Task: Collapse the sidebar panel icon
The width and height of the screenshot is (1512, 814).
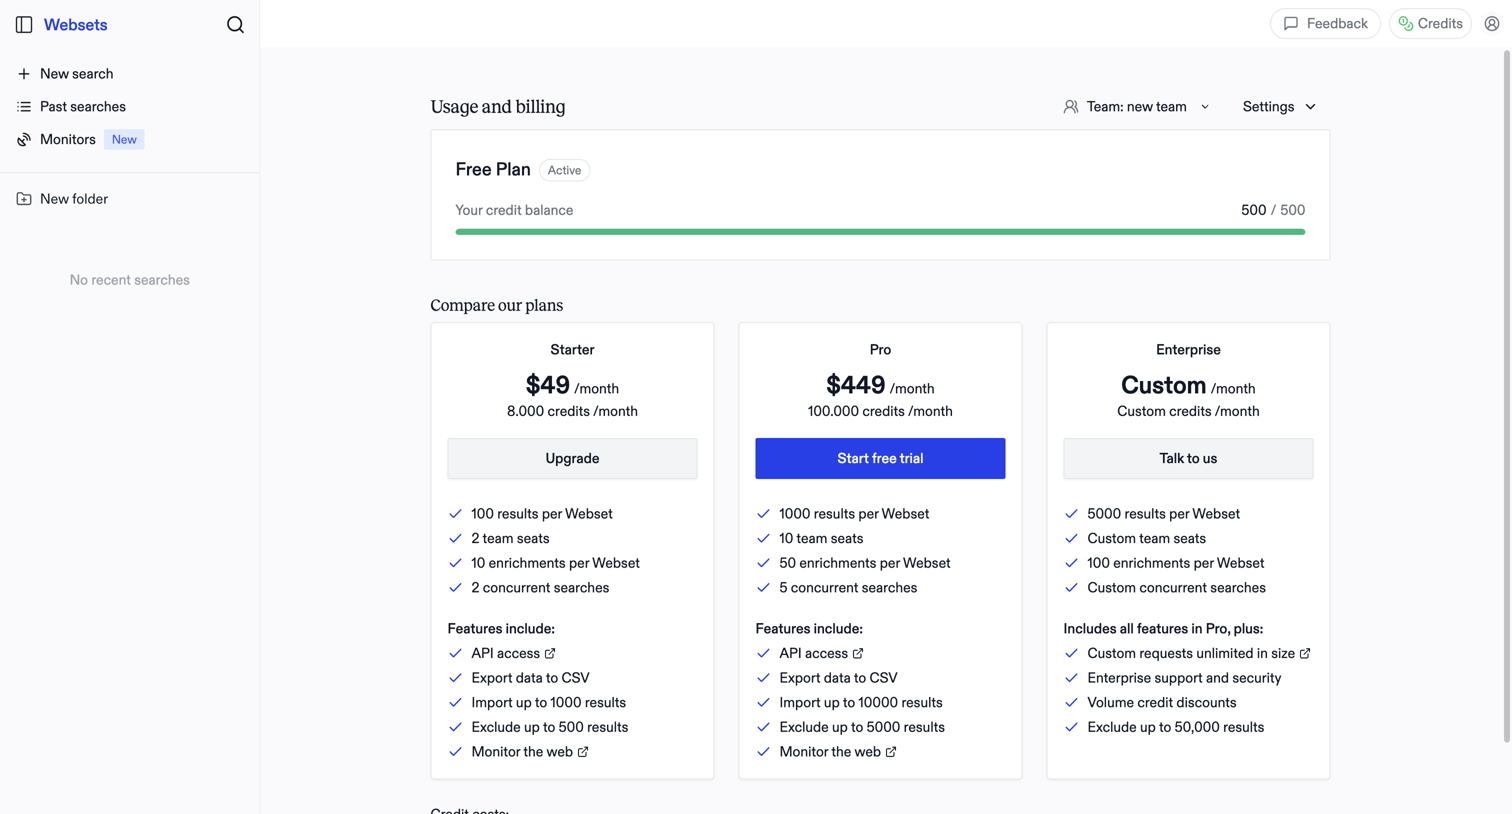Action: pos(24,24)
